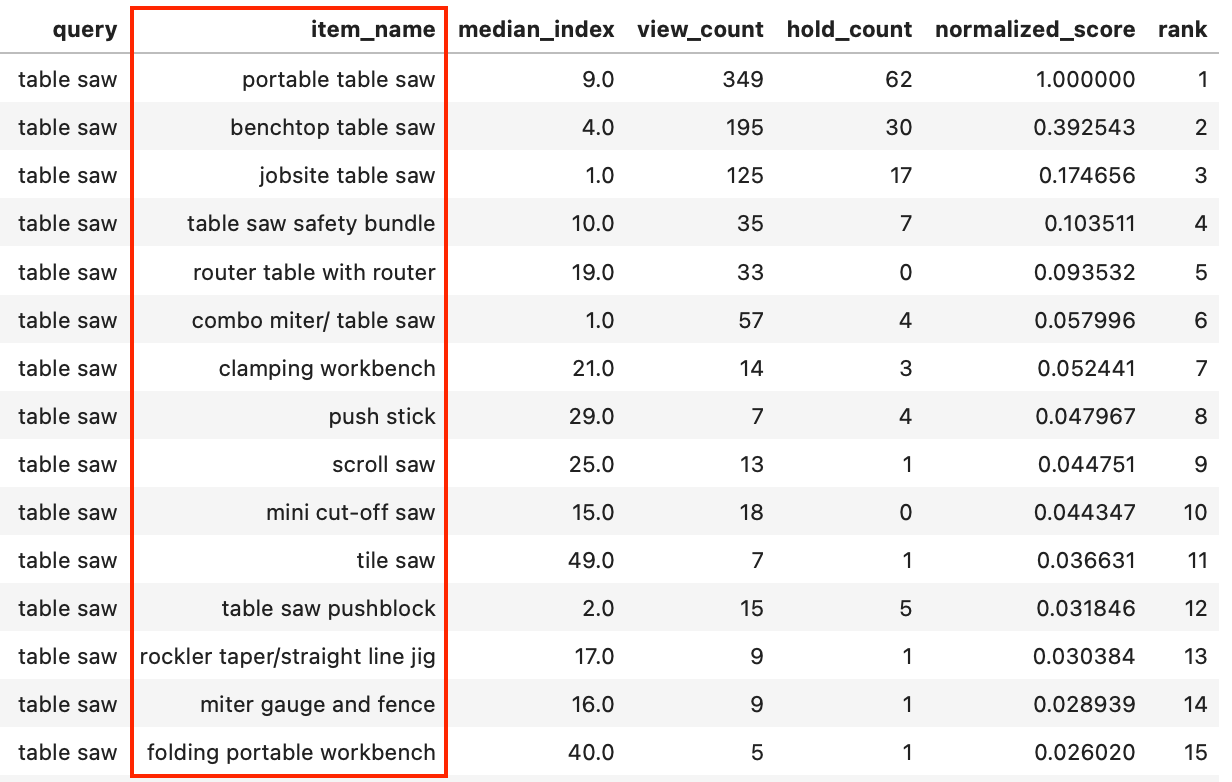Select the median_index column header
The image size is (1232, 782).
[536, 30]
